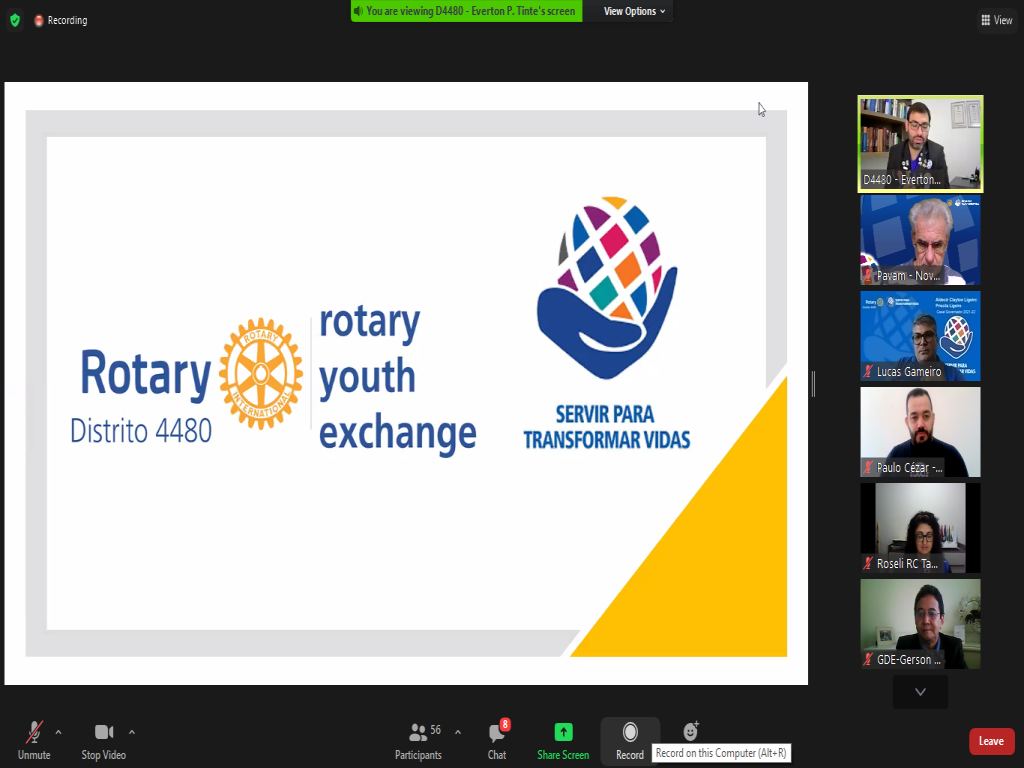Expand the Participants options caret
The image size is (1024, 768).
click(458, 732)
